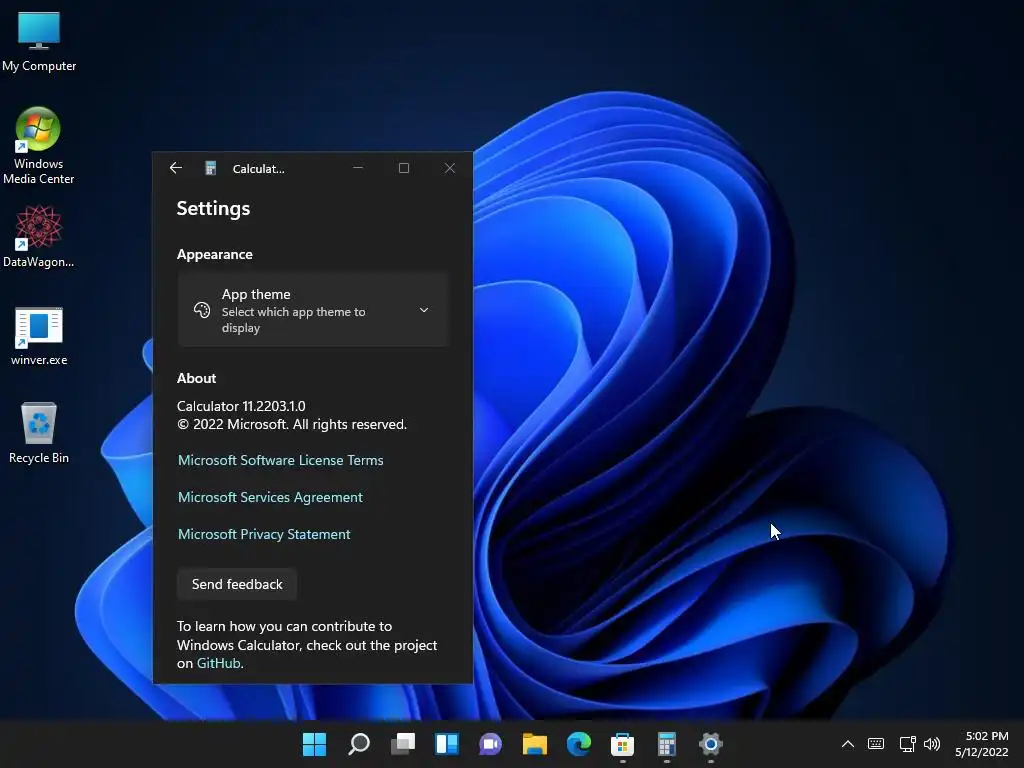Screen dimensions: 1024x768
Task: Click the App theme palette icon
Action: [x=202, y=310]
